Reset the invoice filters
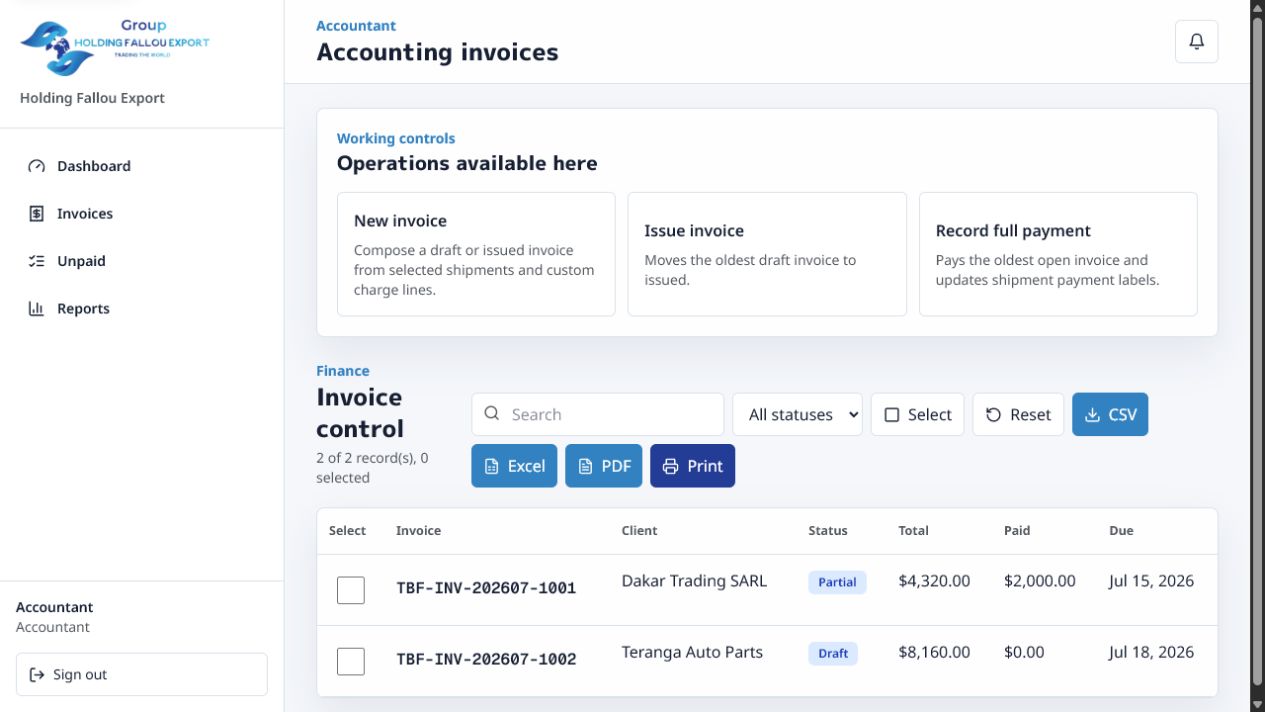Screen dimensions: 1265x712 1018,414
